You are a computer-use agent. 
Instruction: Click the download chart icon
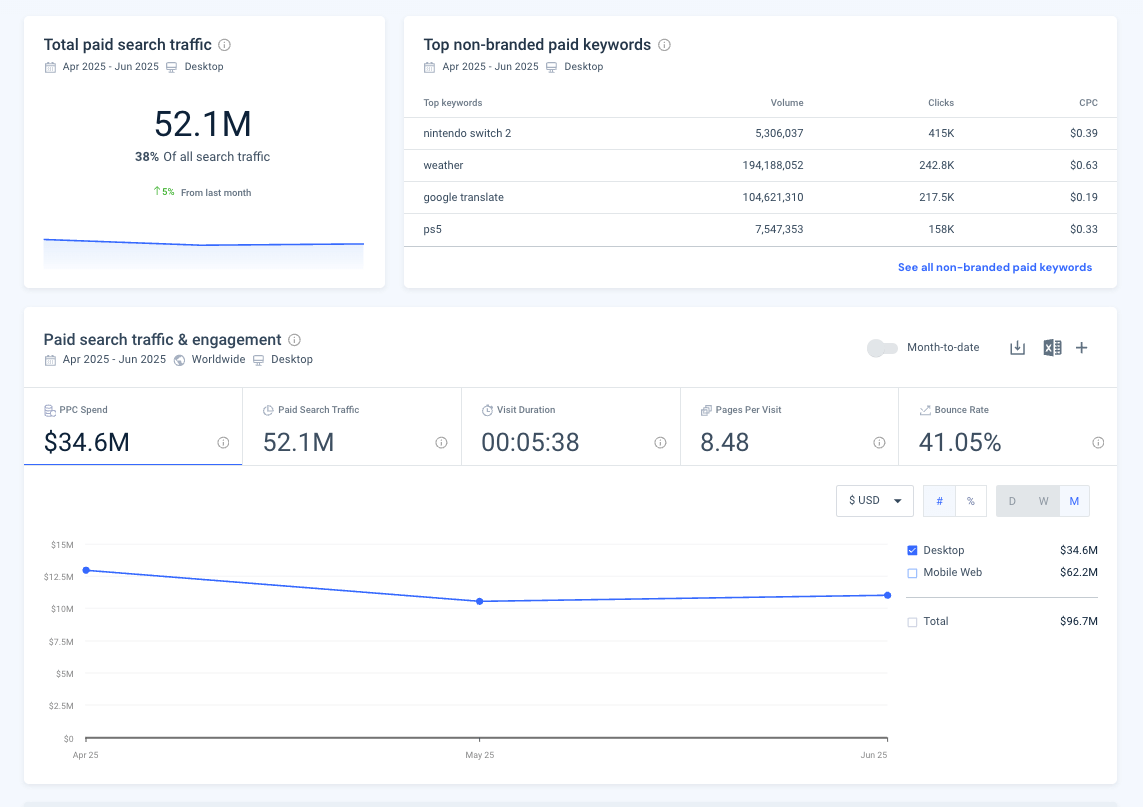click(x=1019, y=348)
